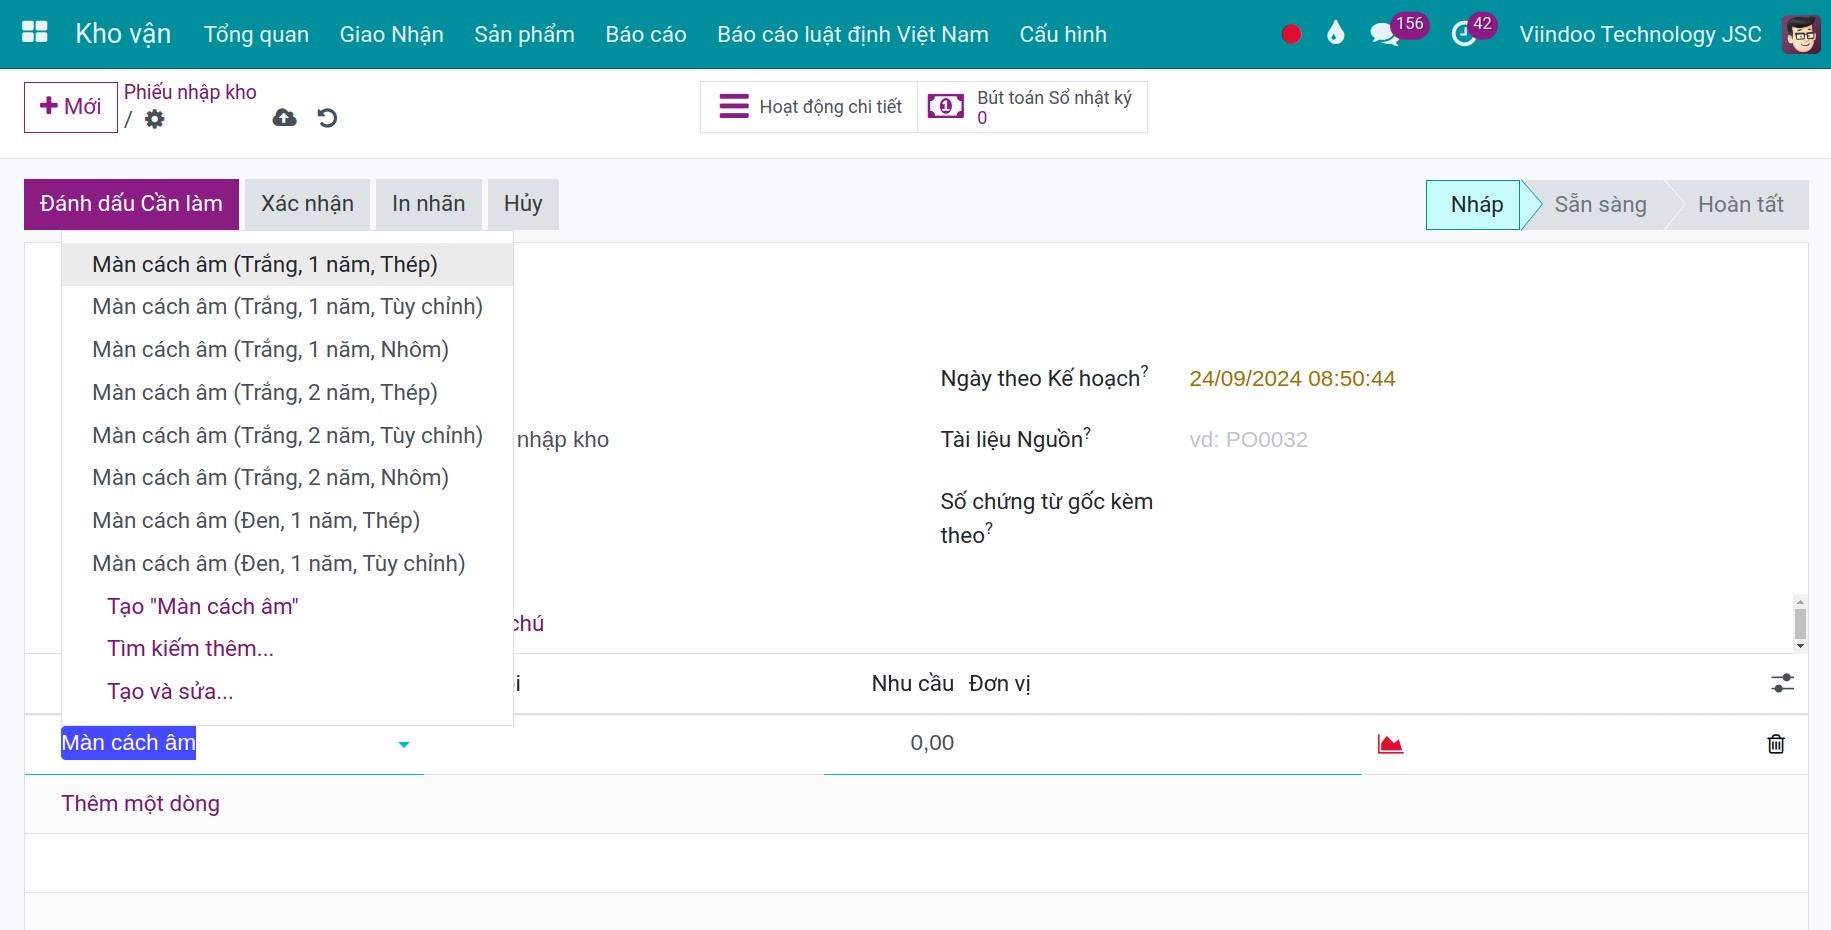
Task: Open forecast chart icon on product line
Action: pyautogui.click(x=1390, y=743)
